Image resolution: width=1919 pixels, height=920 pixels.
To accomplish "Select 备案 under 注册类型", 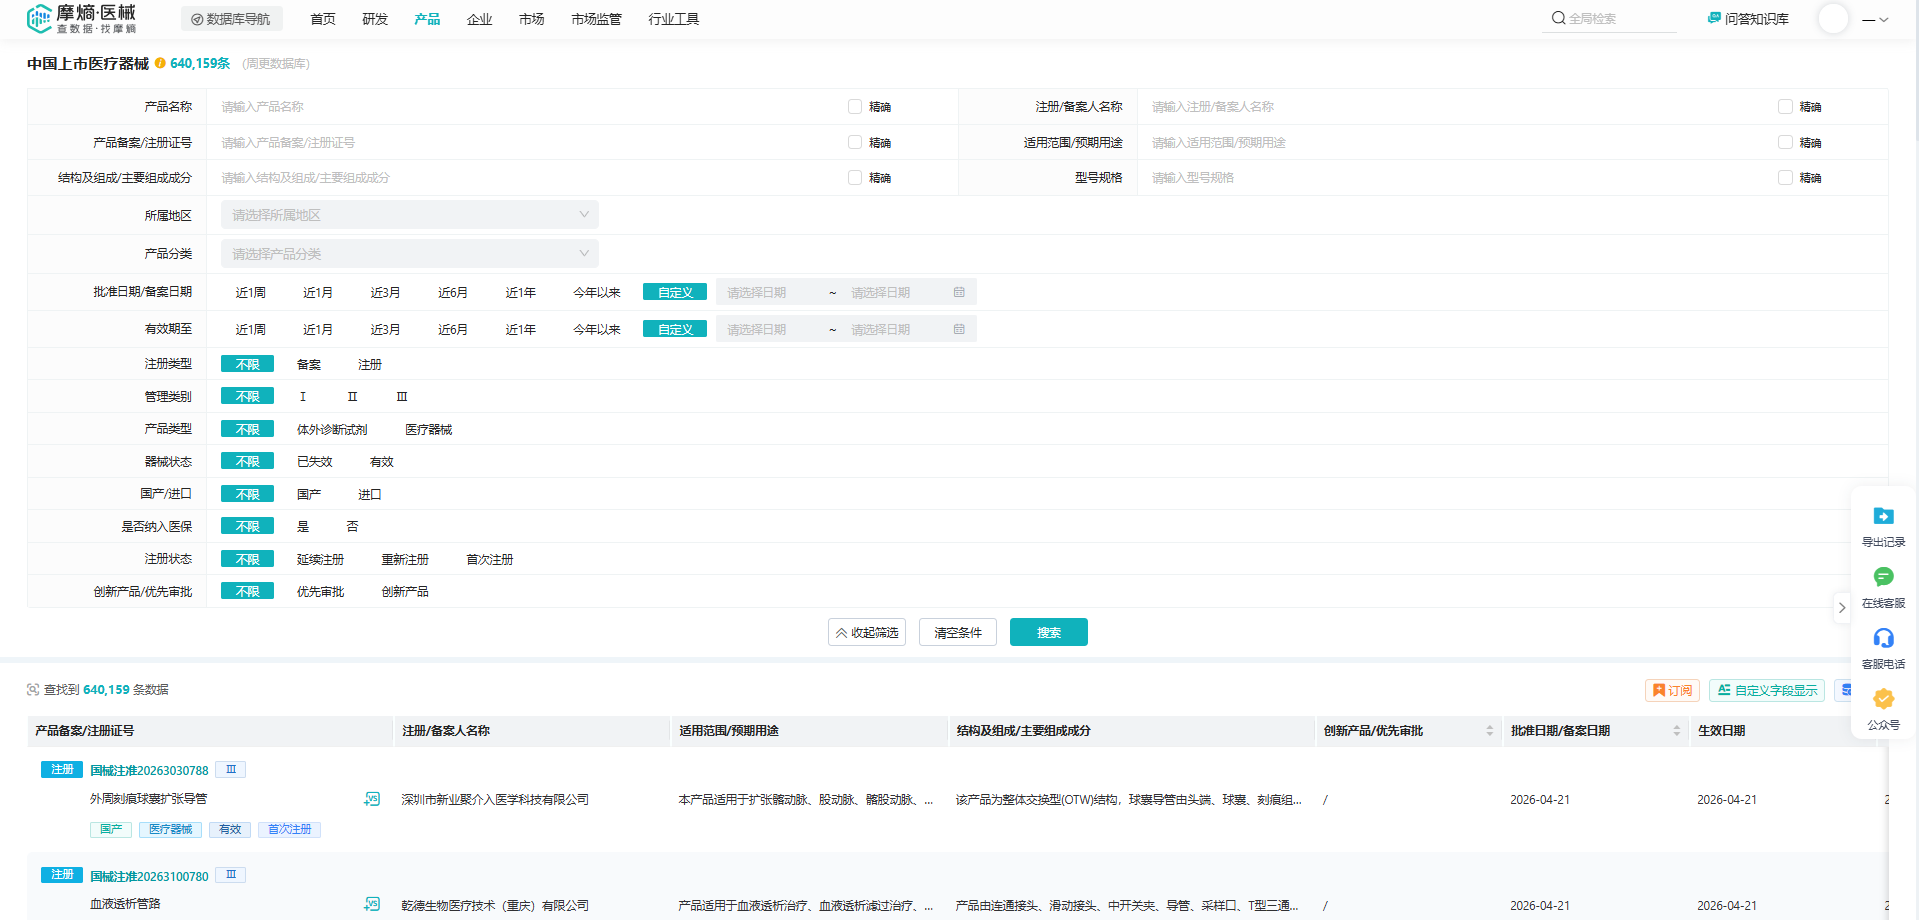I will [x=309, y=364].
